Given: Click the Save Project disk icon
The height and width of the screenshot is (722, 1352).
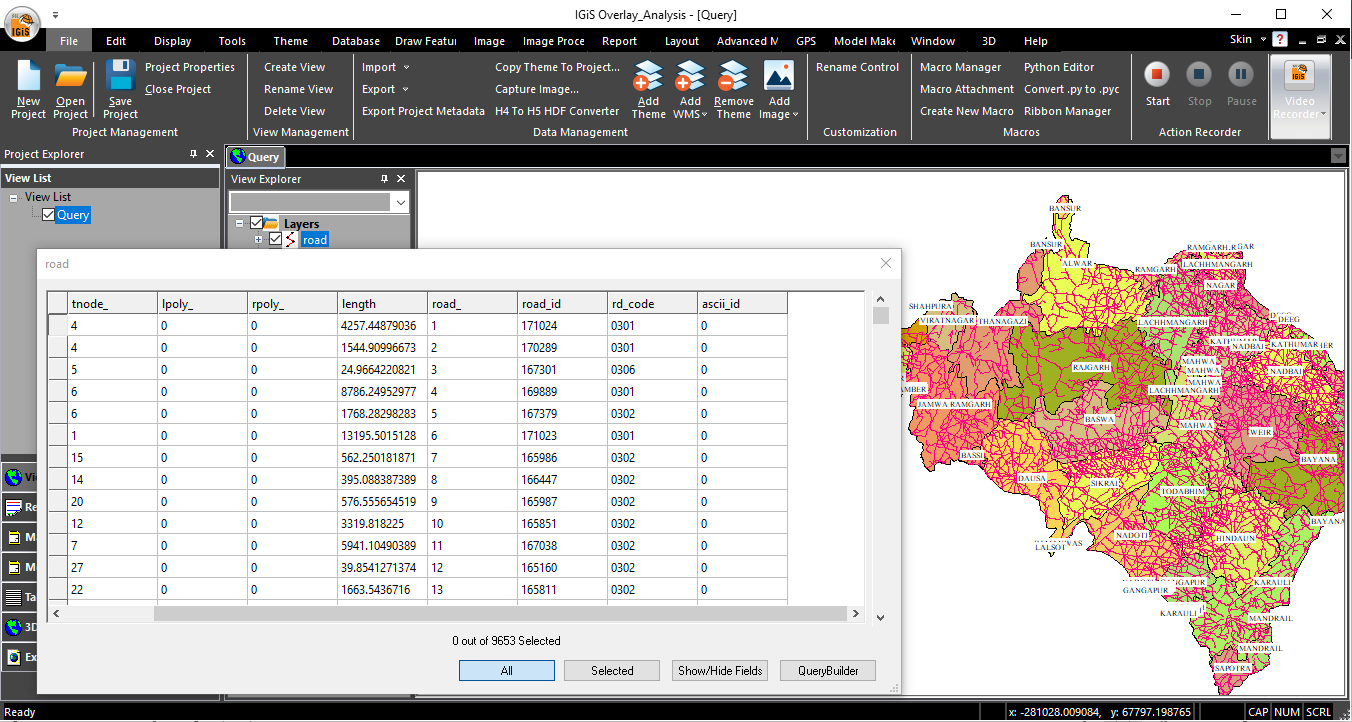Looking at the screenshot, I should click(120, 77).
